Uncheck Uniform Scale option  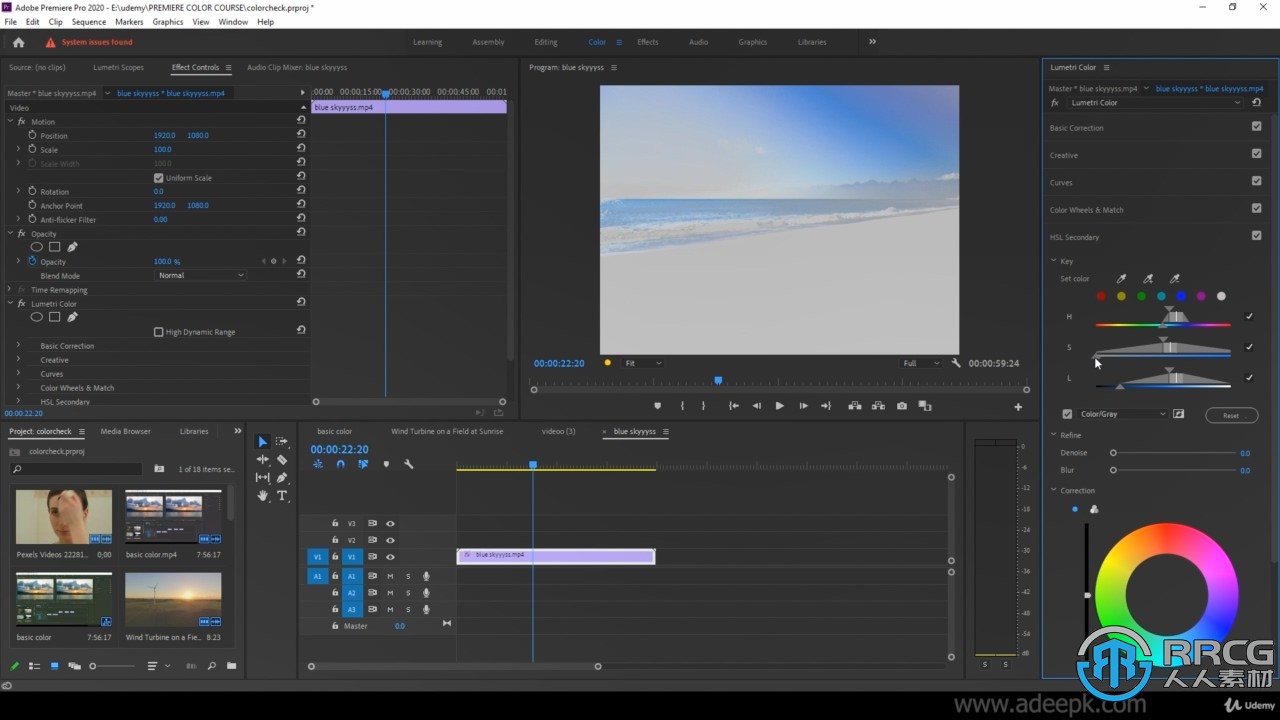click(x=158, y=178)
